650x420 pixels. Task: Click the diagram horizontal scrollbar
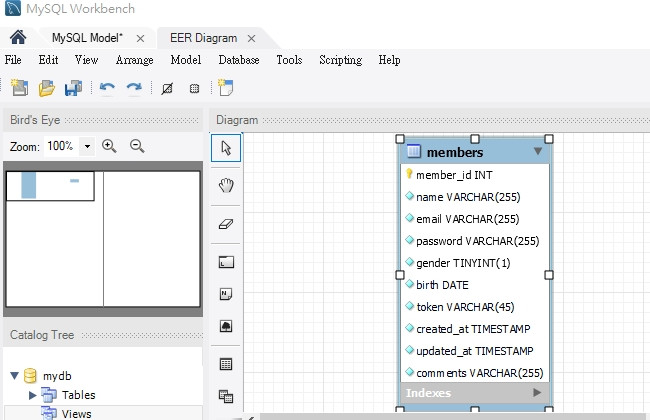pos(452,416)
